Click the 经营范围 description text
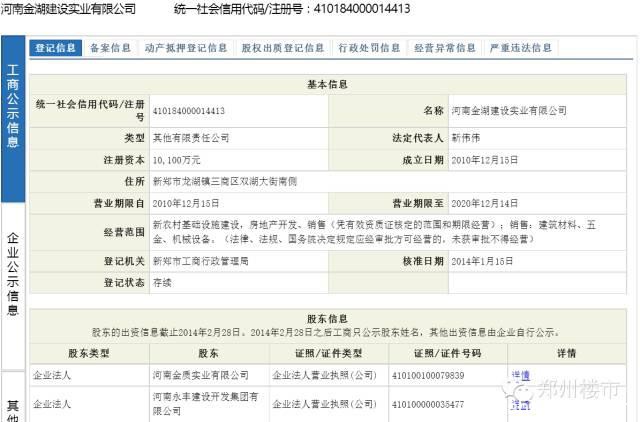The height and width of the screenshot is (422, 640). 374,232
